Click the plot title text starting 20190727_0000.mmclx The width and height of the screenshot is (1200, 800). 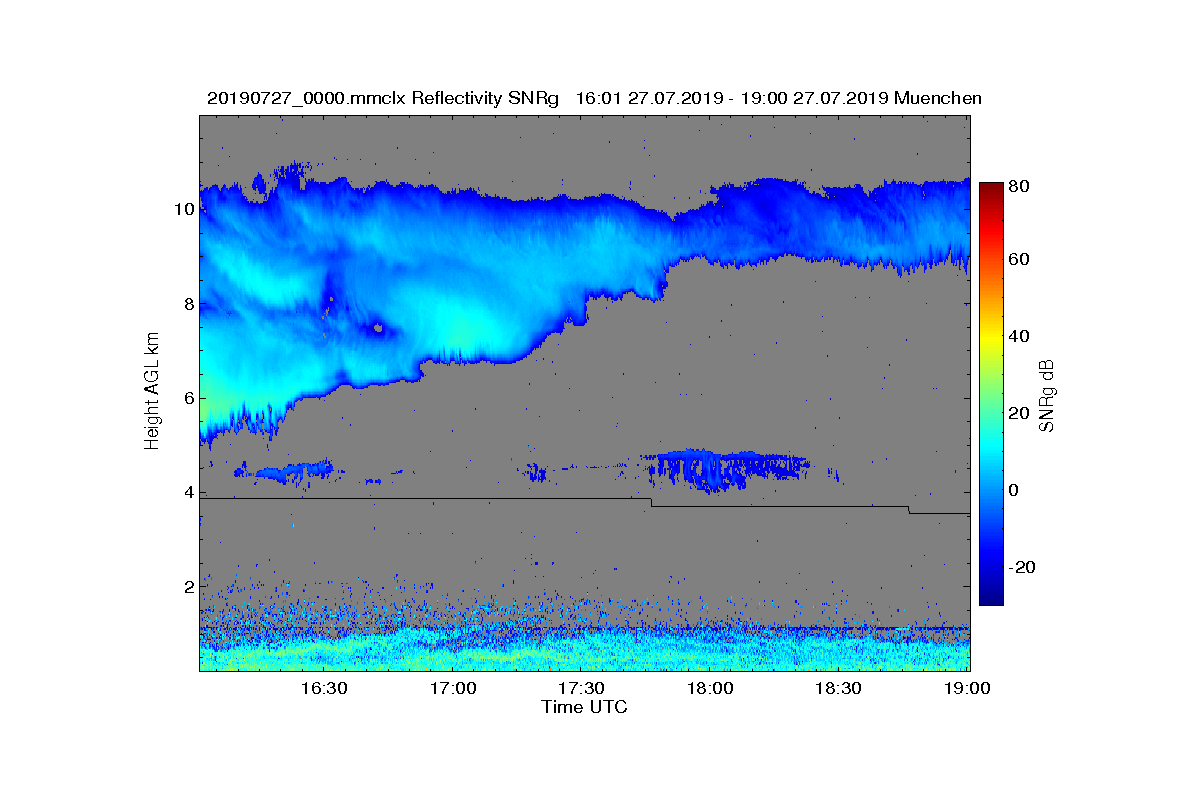(594, 98)
